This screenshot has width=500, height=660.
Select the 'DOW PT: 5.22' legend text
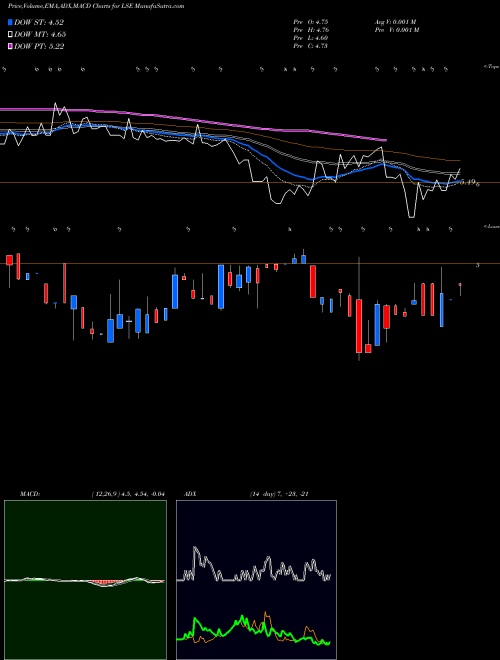[x=39, y=46]
